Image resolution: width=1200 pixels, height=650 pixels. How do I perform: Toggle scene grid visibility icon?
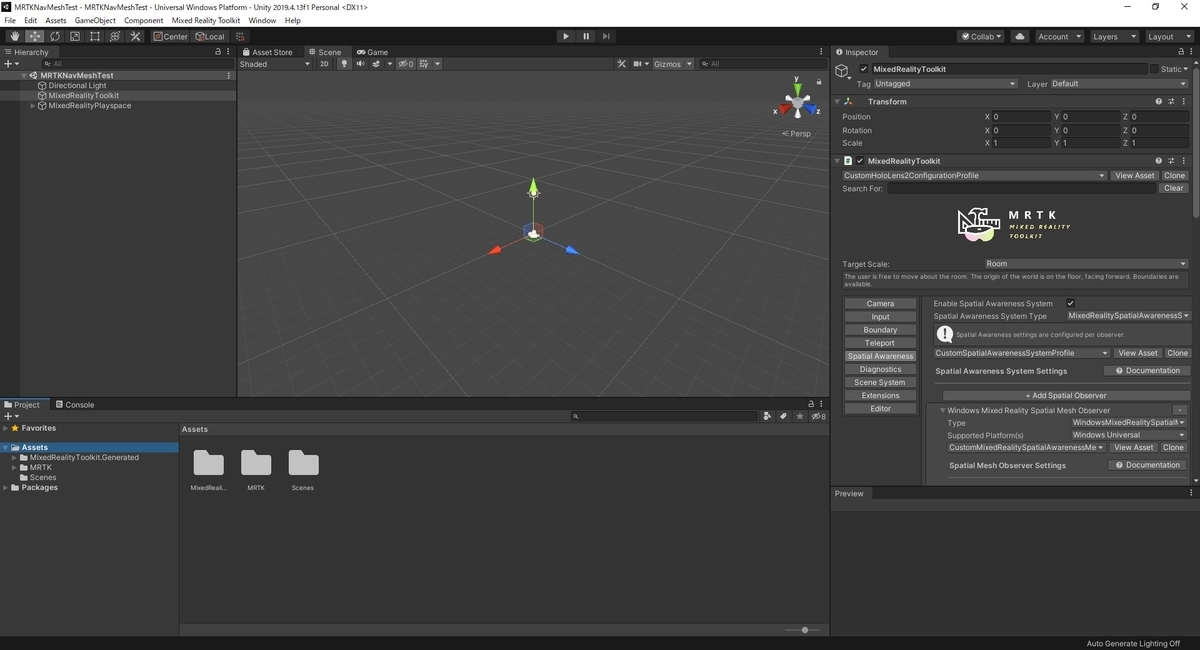click(x=425, y=64)
